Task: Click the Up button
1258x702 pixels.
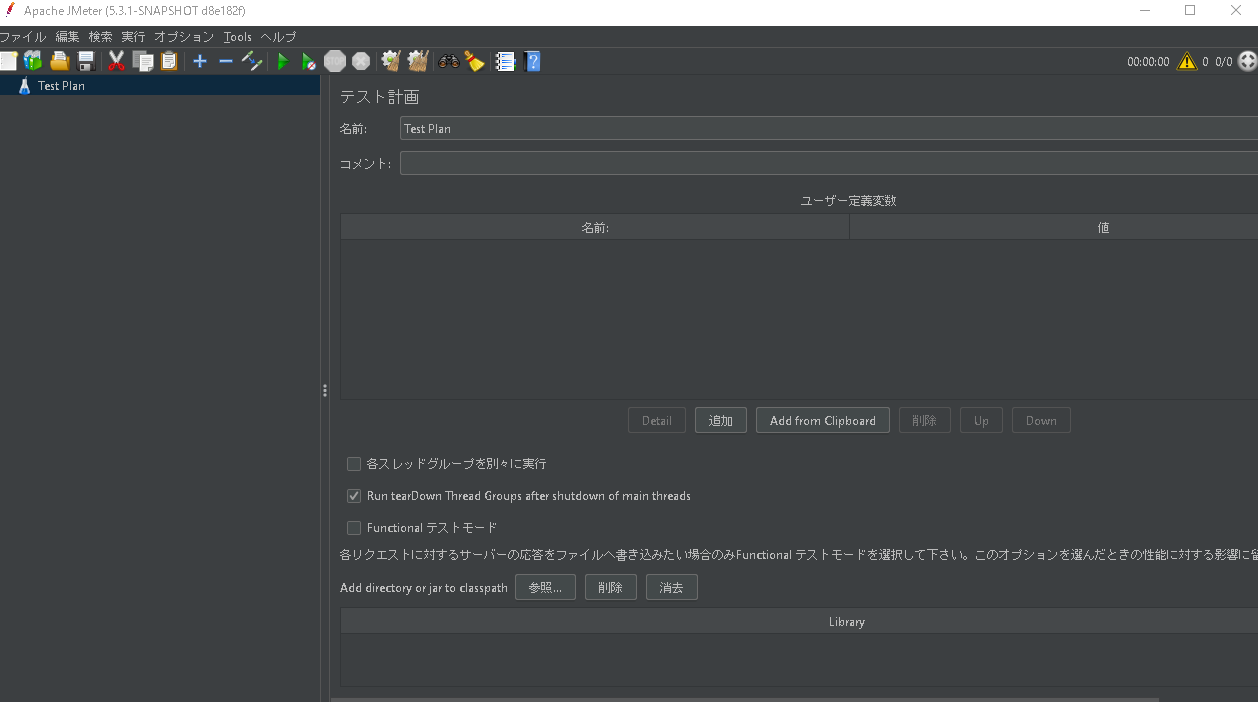Action: [981, 420]
